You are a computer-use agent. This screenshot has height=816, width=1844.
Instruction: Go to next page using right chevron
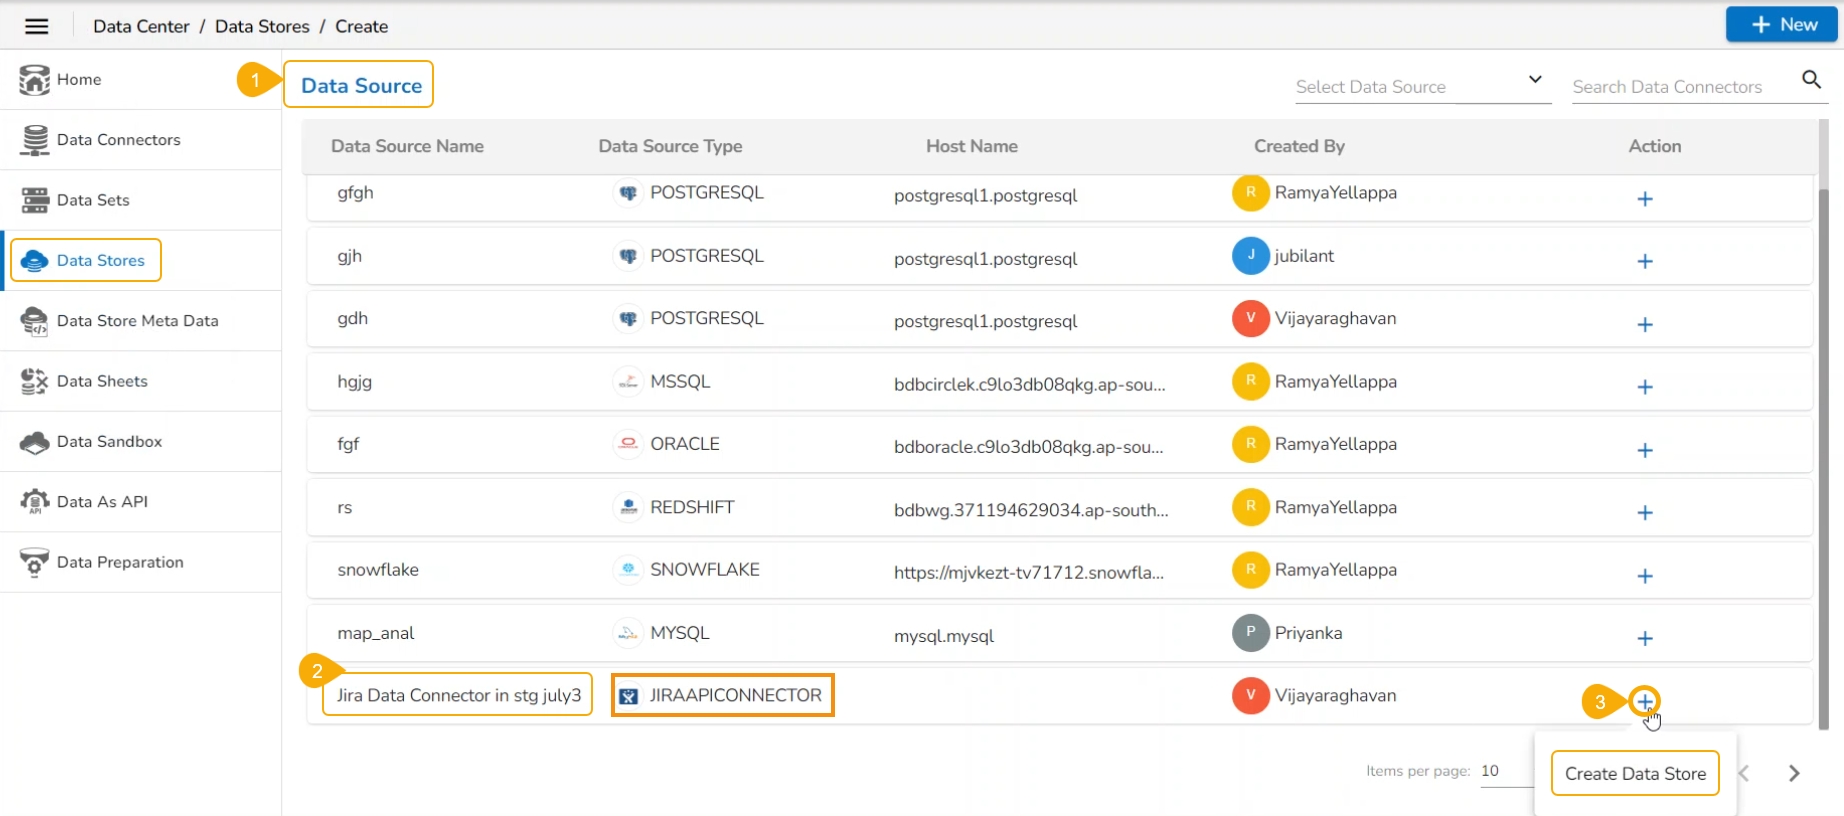click(x=1794, y=773)
